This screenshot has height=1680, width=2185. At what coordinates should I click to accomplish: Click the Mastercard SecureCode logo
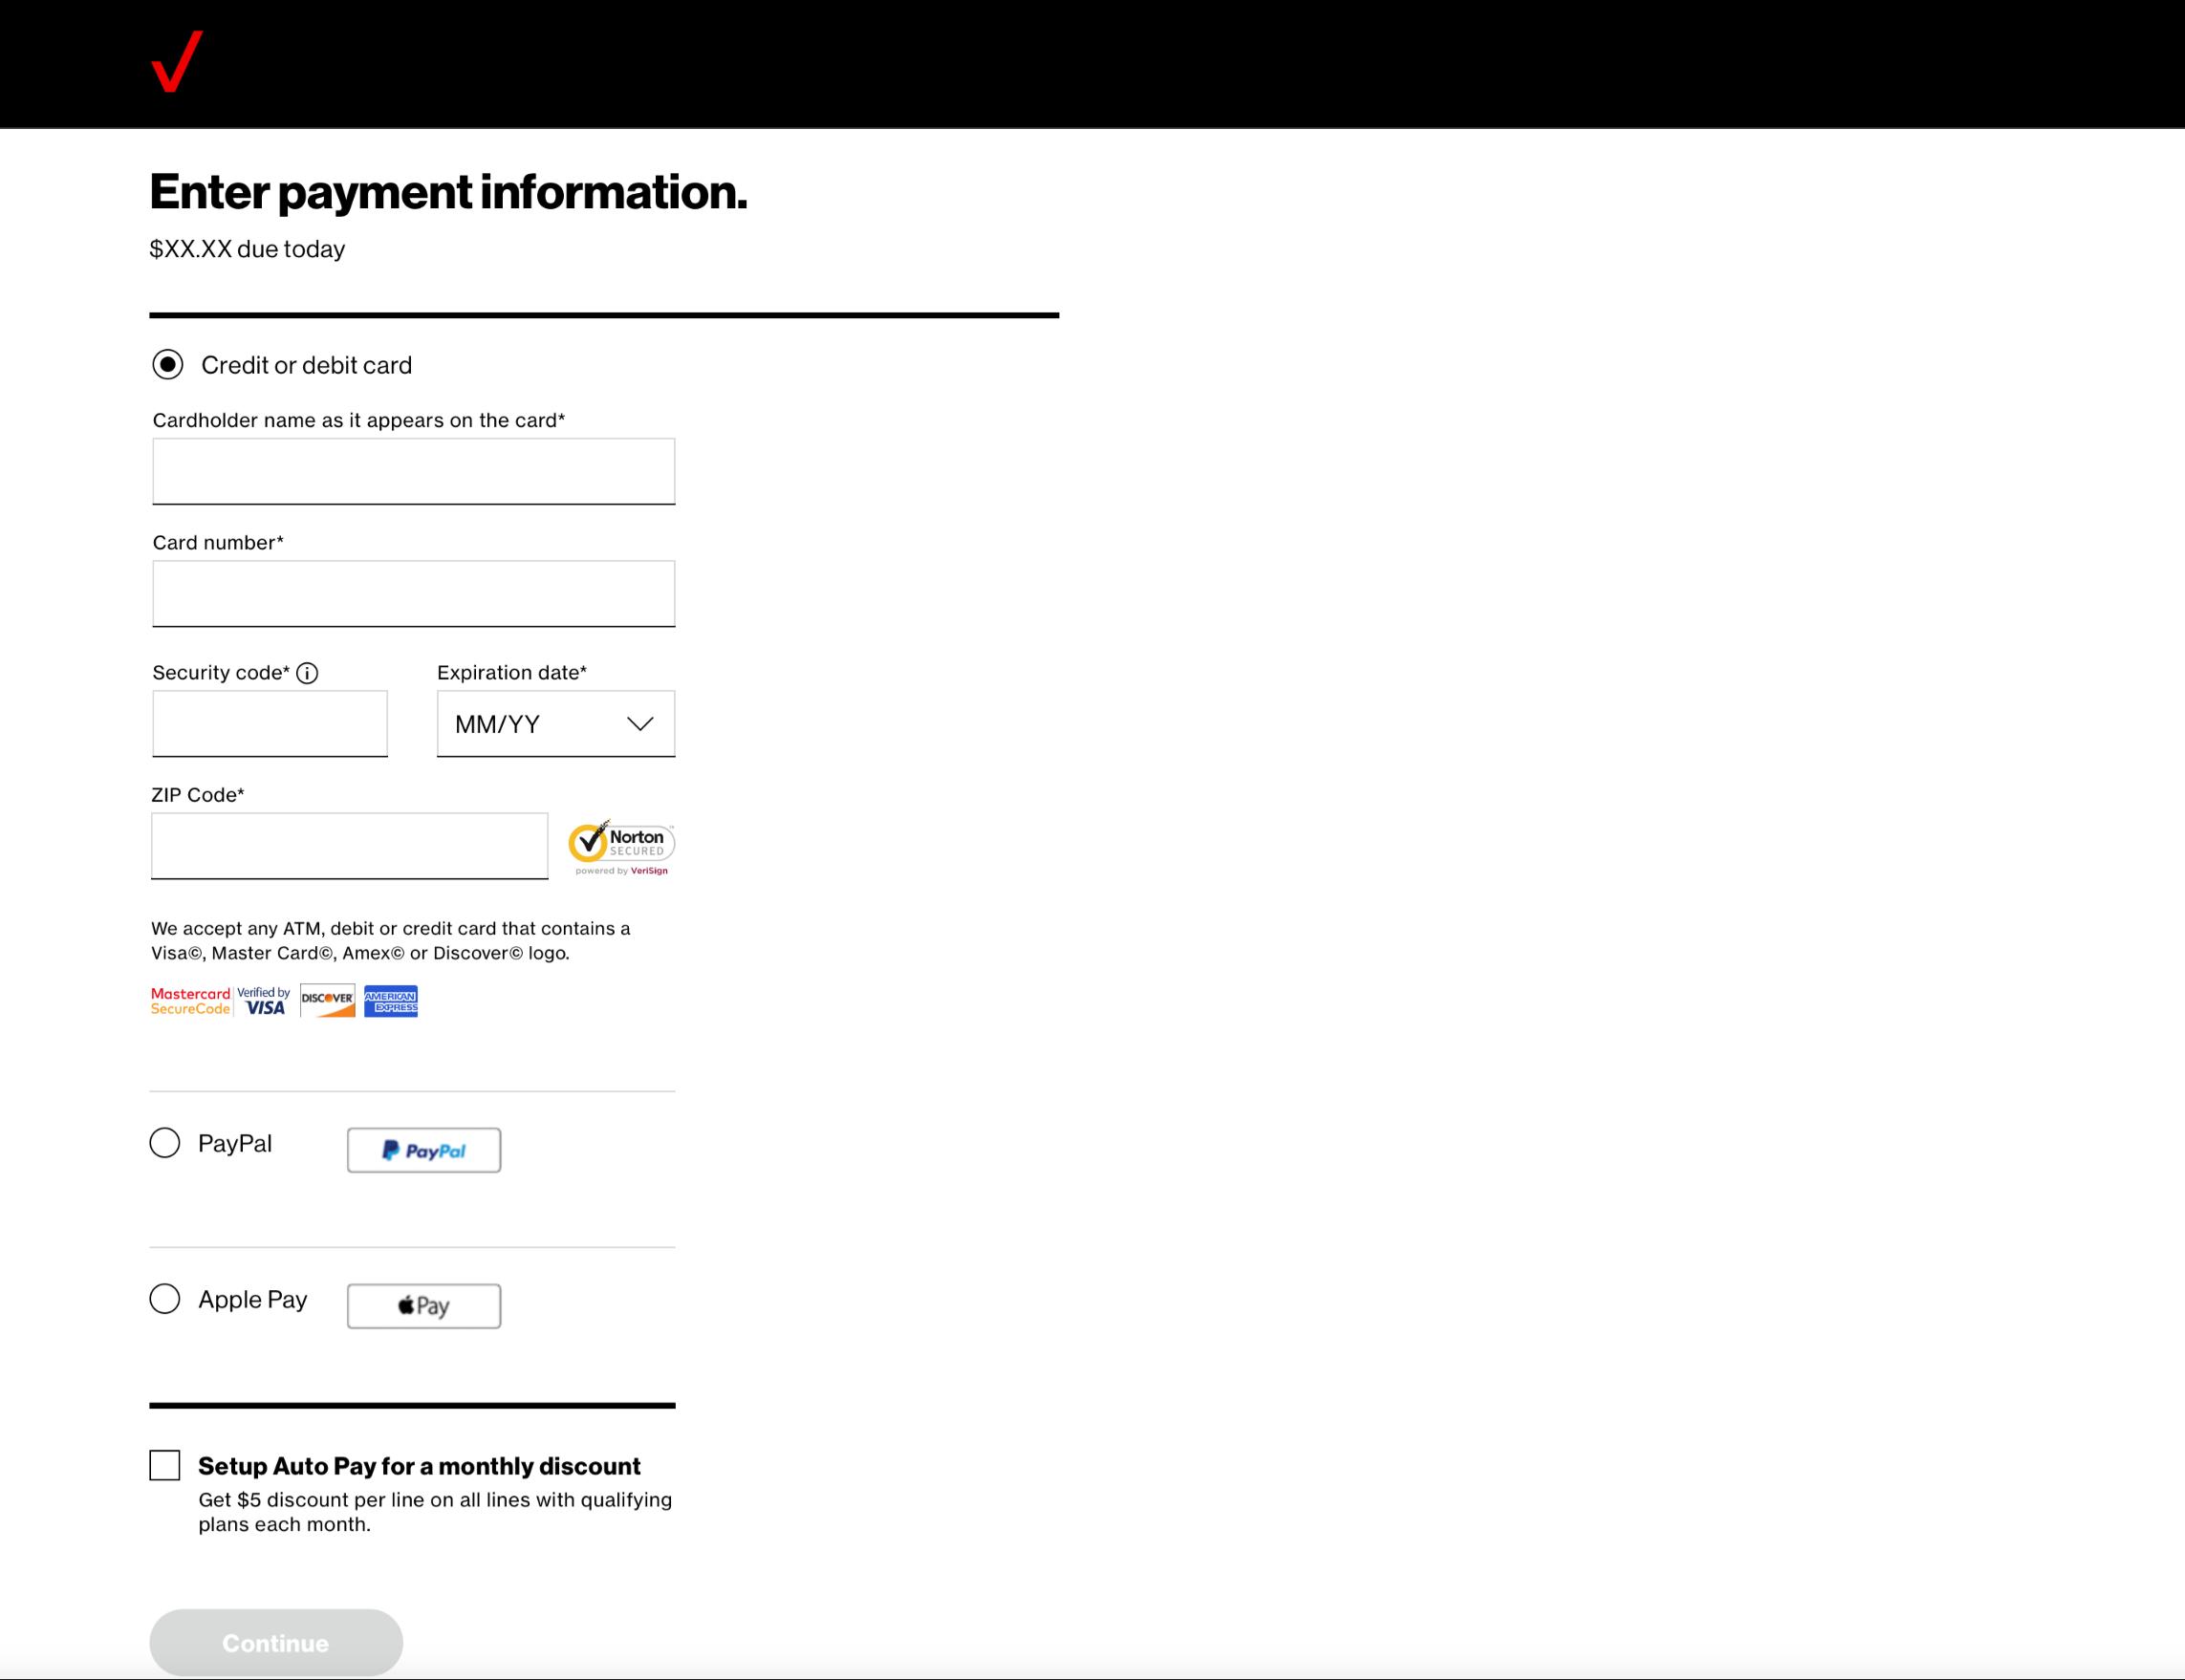point(190,1001)
